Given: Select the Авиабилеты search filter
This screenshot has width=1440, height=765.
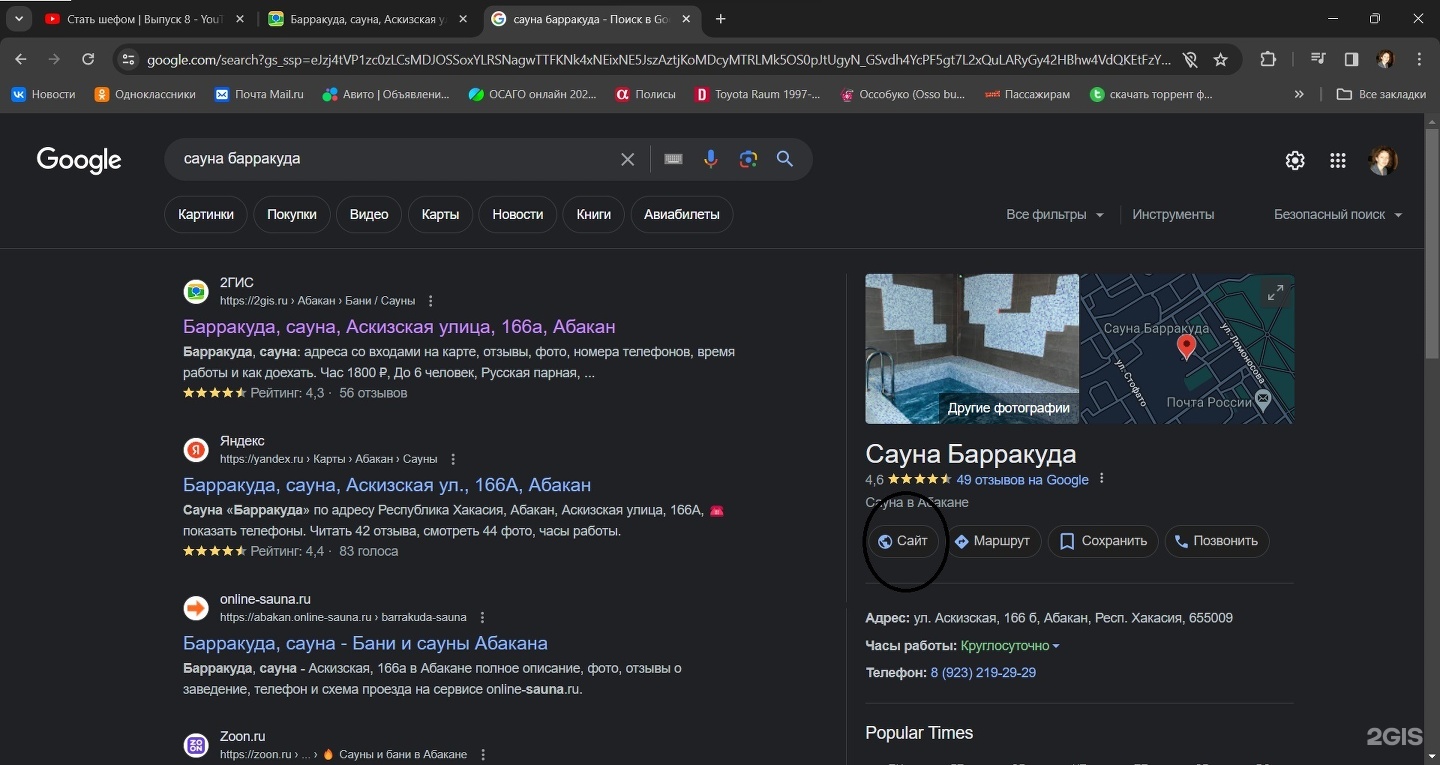Looking at the screenshot, I should (x=682, y=215).
